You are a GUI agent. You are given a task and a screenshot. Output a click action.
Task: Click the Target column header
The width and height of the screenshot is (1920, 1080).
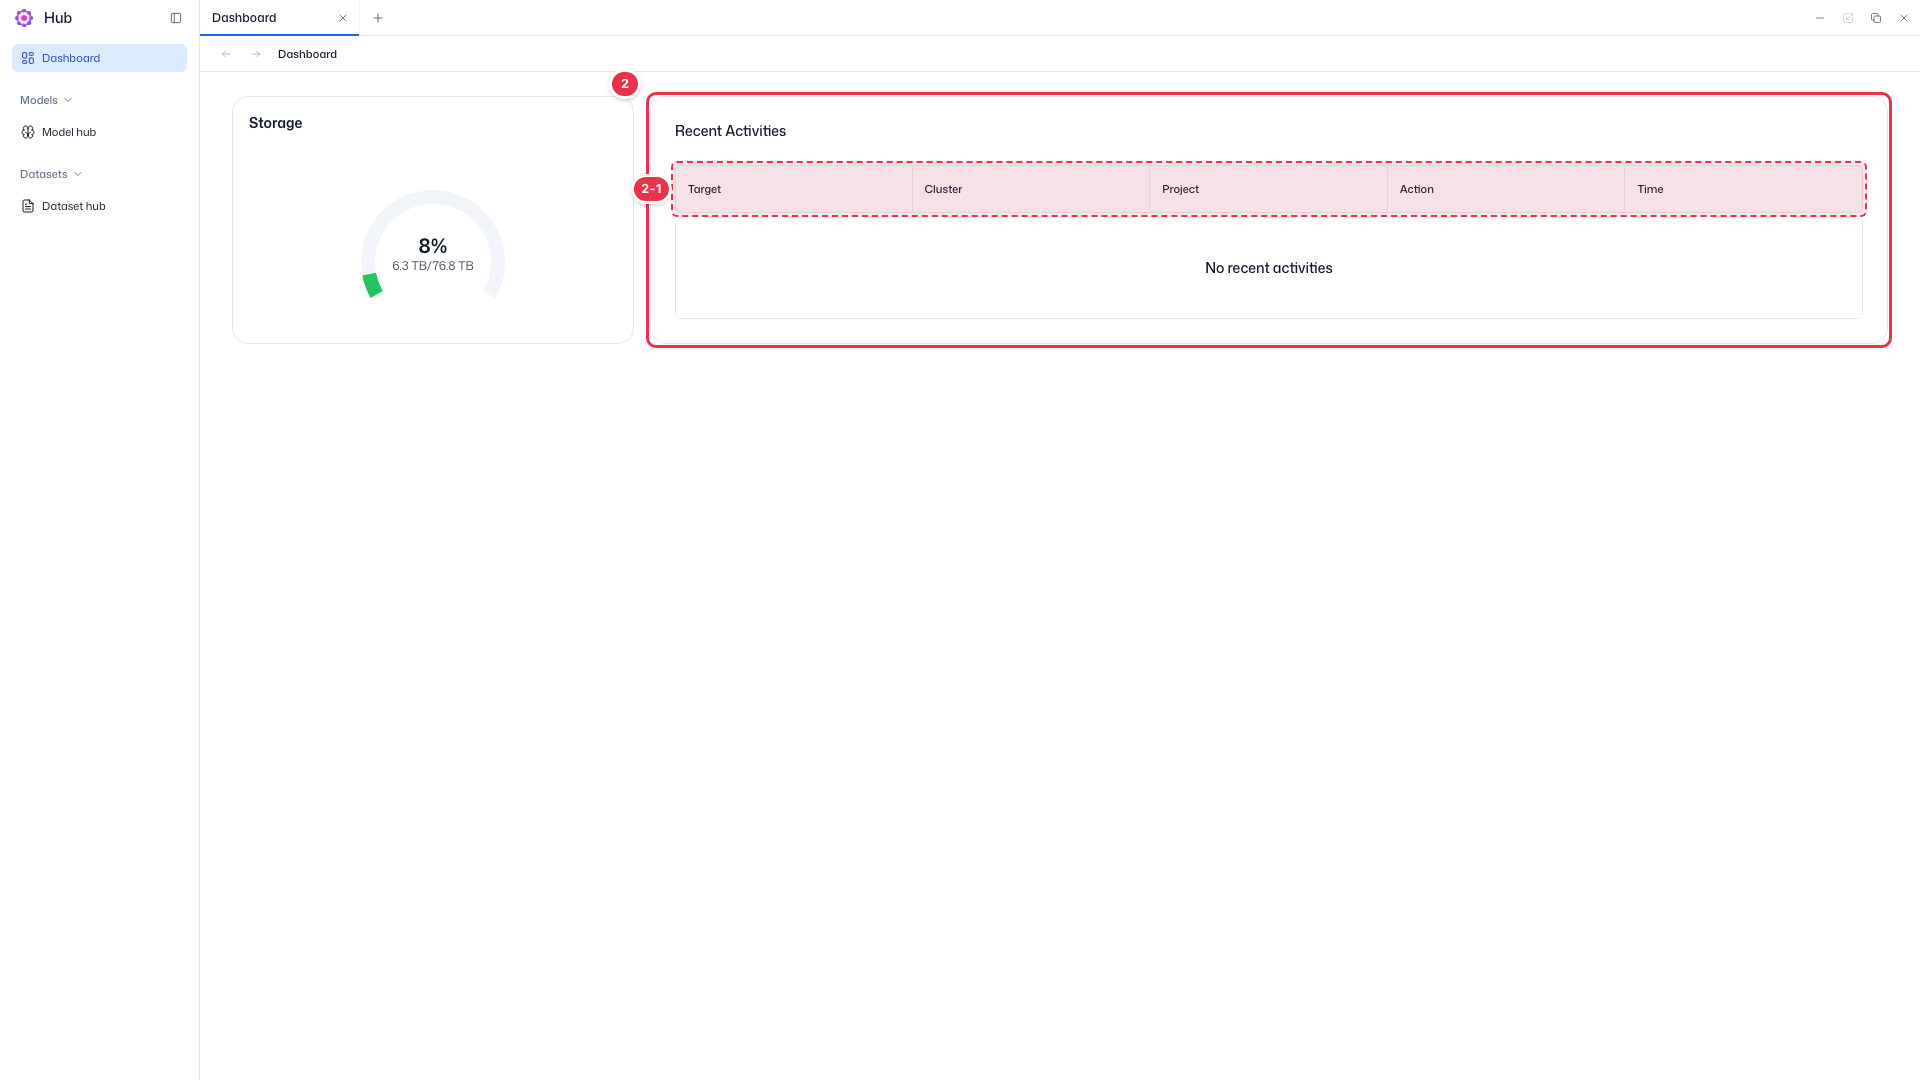tap(794, 189)
